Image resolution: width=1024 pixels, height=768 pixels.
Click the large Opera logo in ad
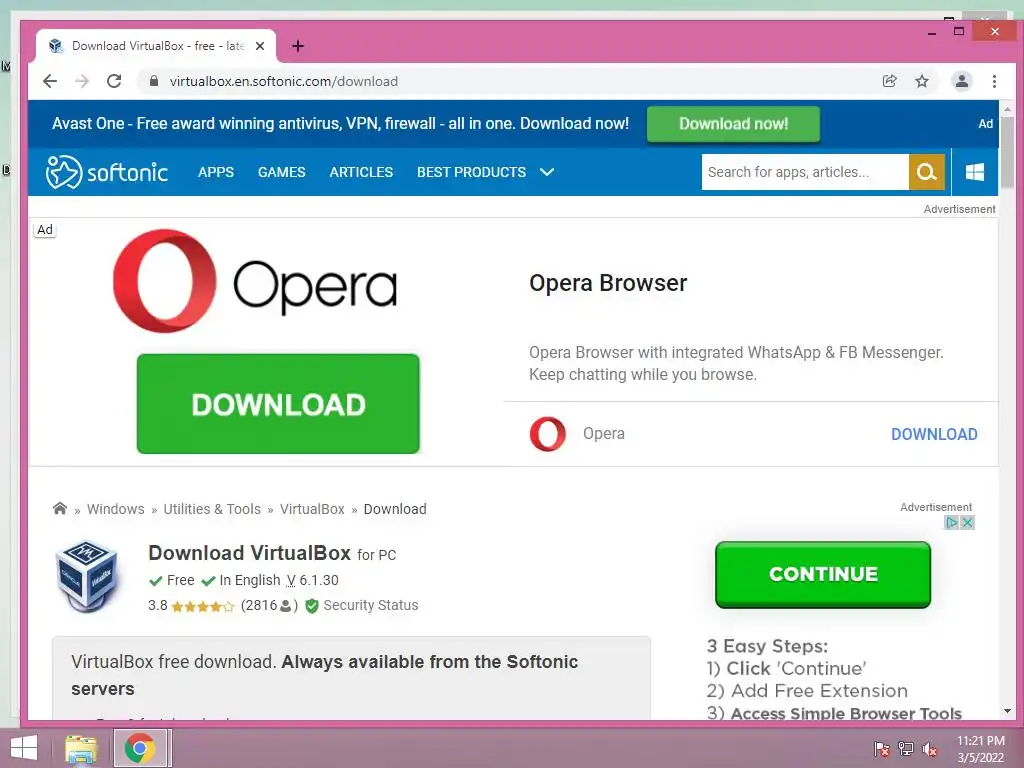click(255, 281)
